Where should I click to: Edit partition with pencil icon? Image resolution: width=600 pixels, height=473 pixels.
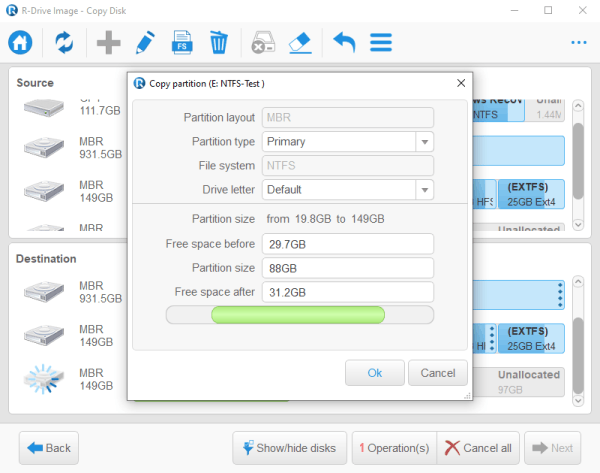(x=145, y=42)
